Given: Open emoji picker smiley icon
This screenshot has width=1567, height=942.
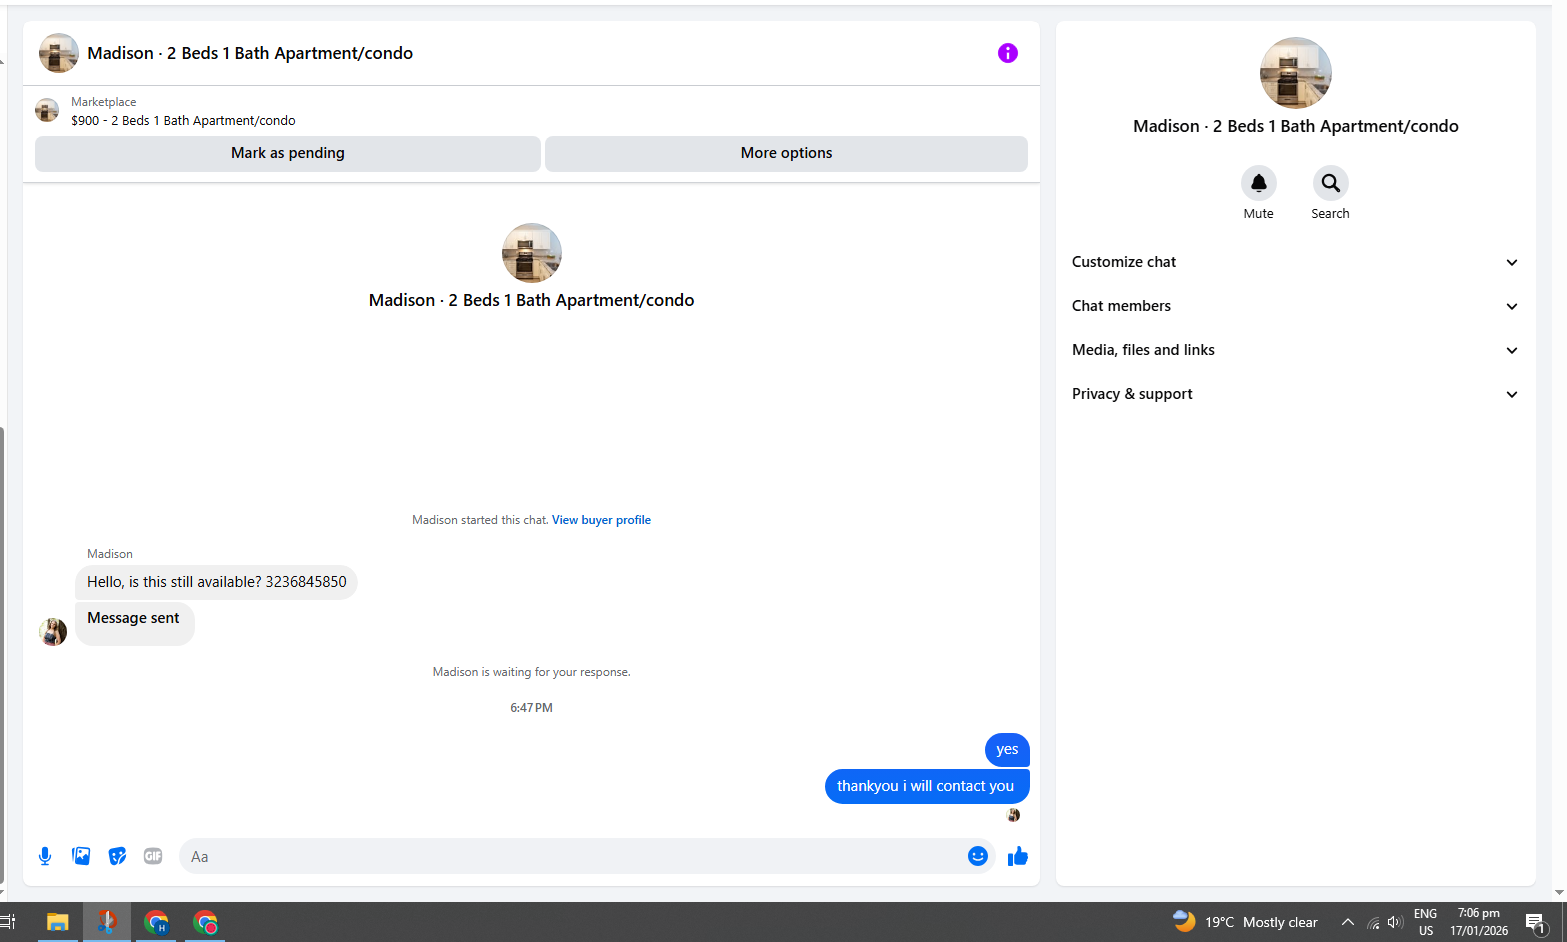Looking at the screenshot, I should 978,856.
